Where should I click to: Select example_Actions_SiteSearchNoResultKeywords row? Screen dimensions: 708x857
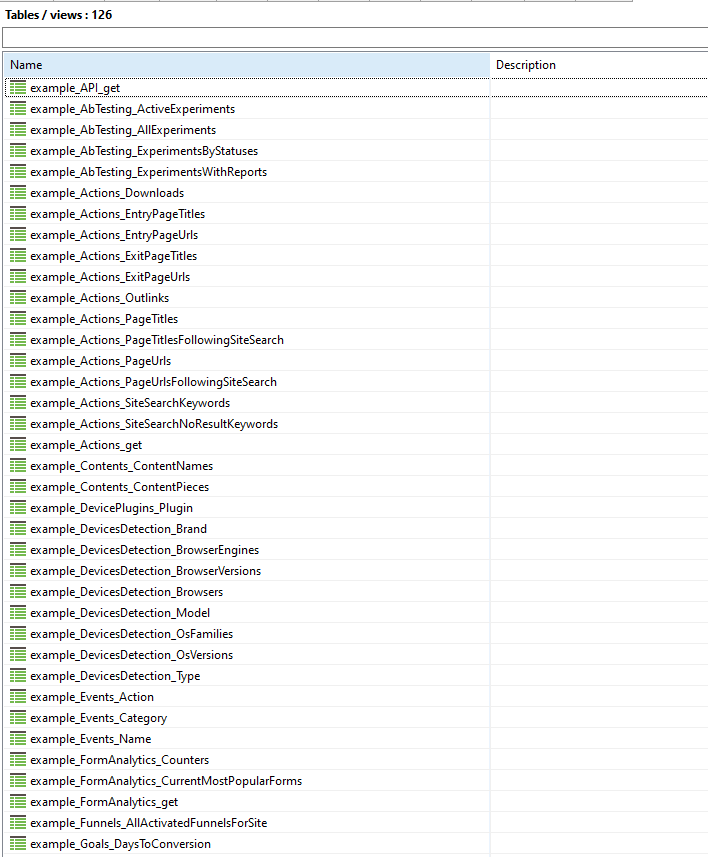[153, 424]
